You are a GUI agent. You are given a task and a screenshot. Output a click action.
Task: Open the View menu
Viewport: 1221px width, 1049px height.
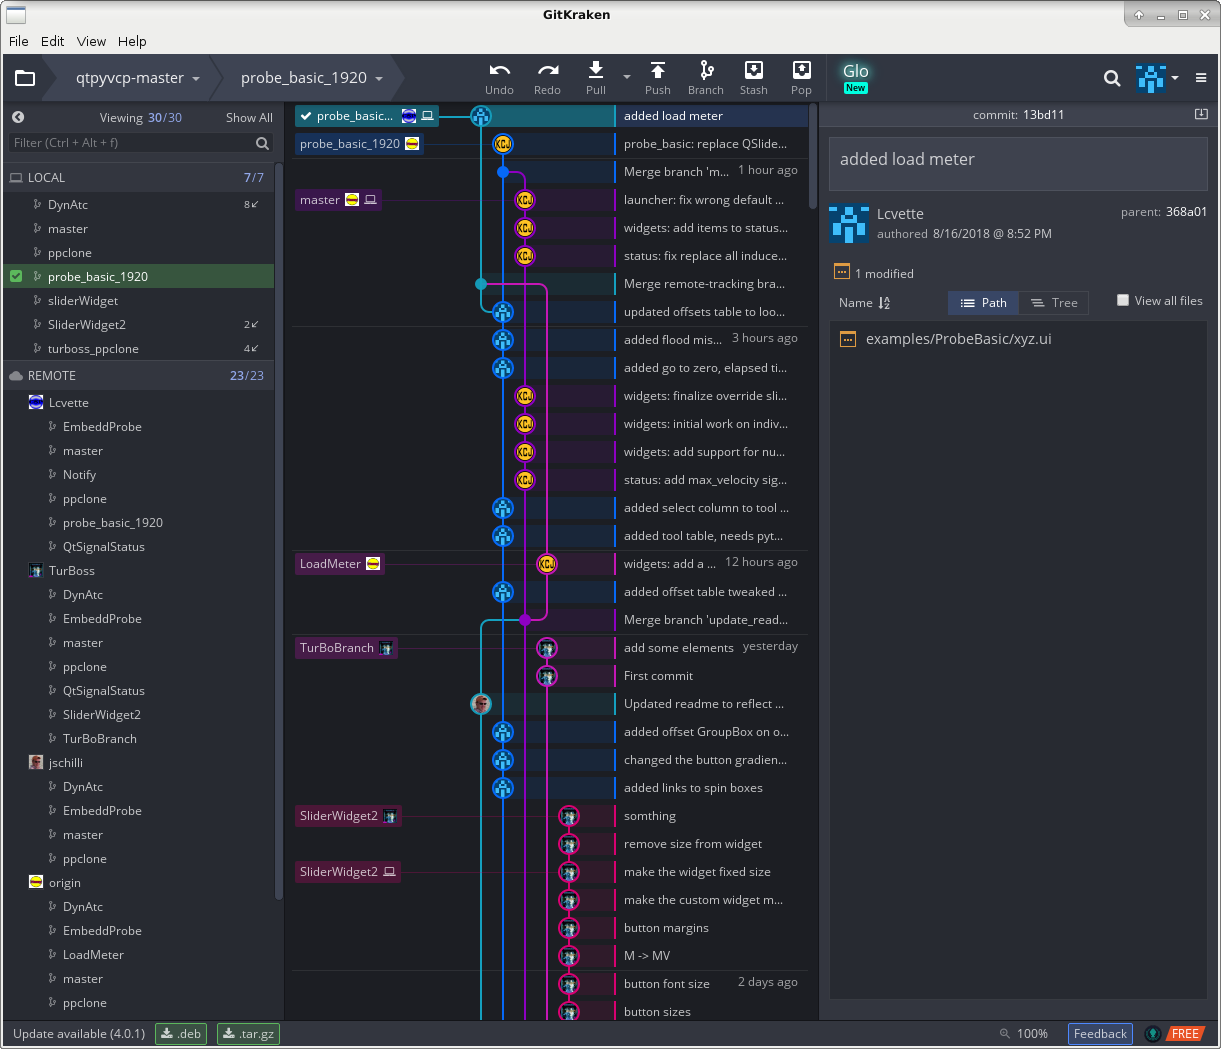[x=91, y=41]
